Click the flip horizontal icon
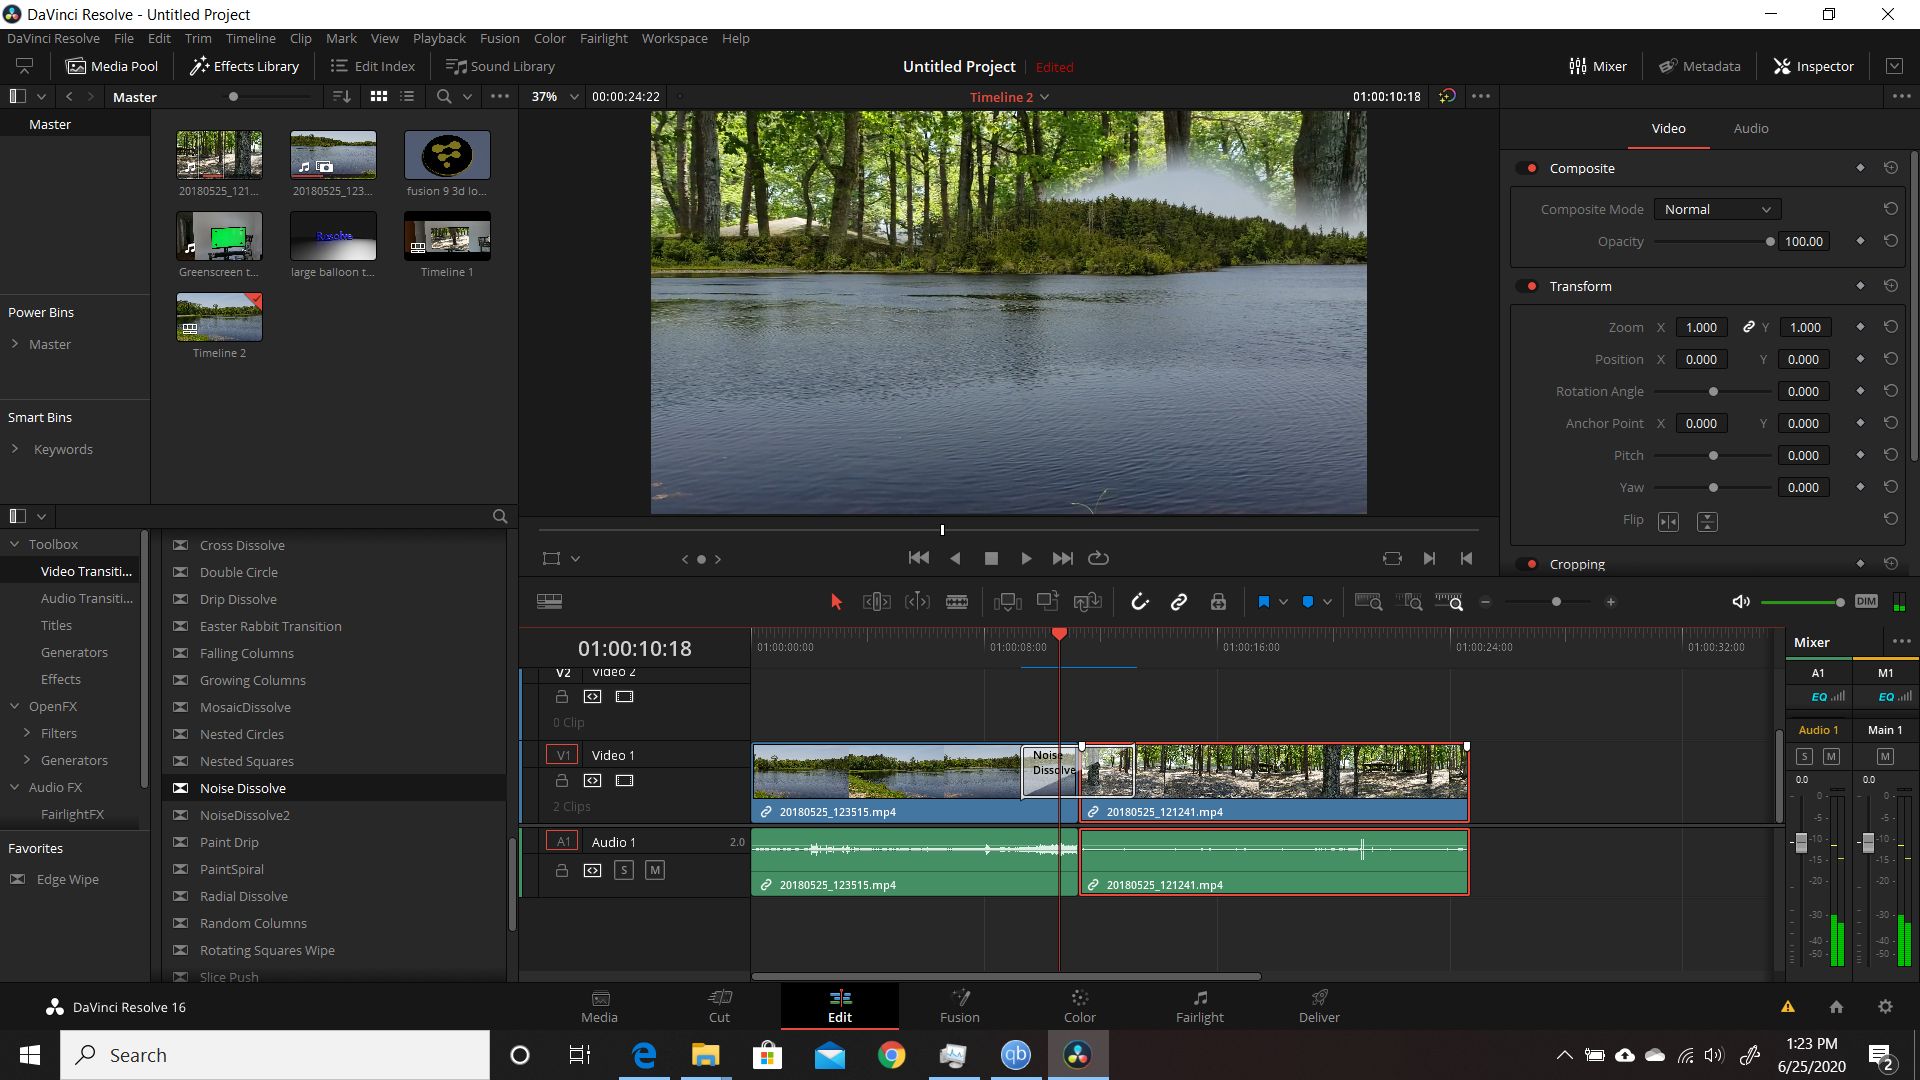The width and height of the screenshot is (1920, 1080). coord(1668,521)
